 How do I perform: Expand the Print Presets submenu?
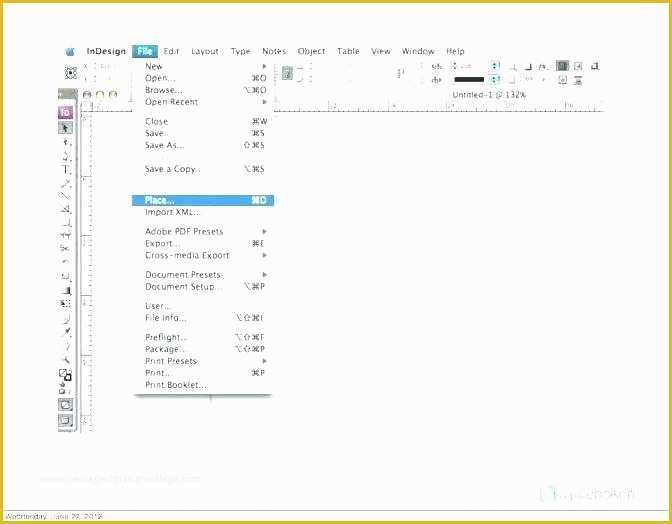point(203,361)
